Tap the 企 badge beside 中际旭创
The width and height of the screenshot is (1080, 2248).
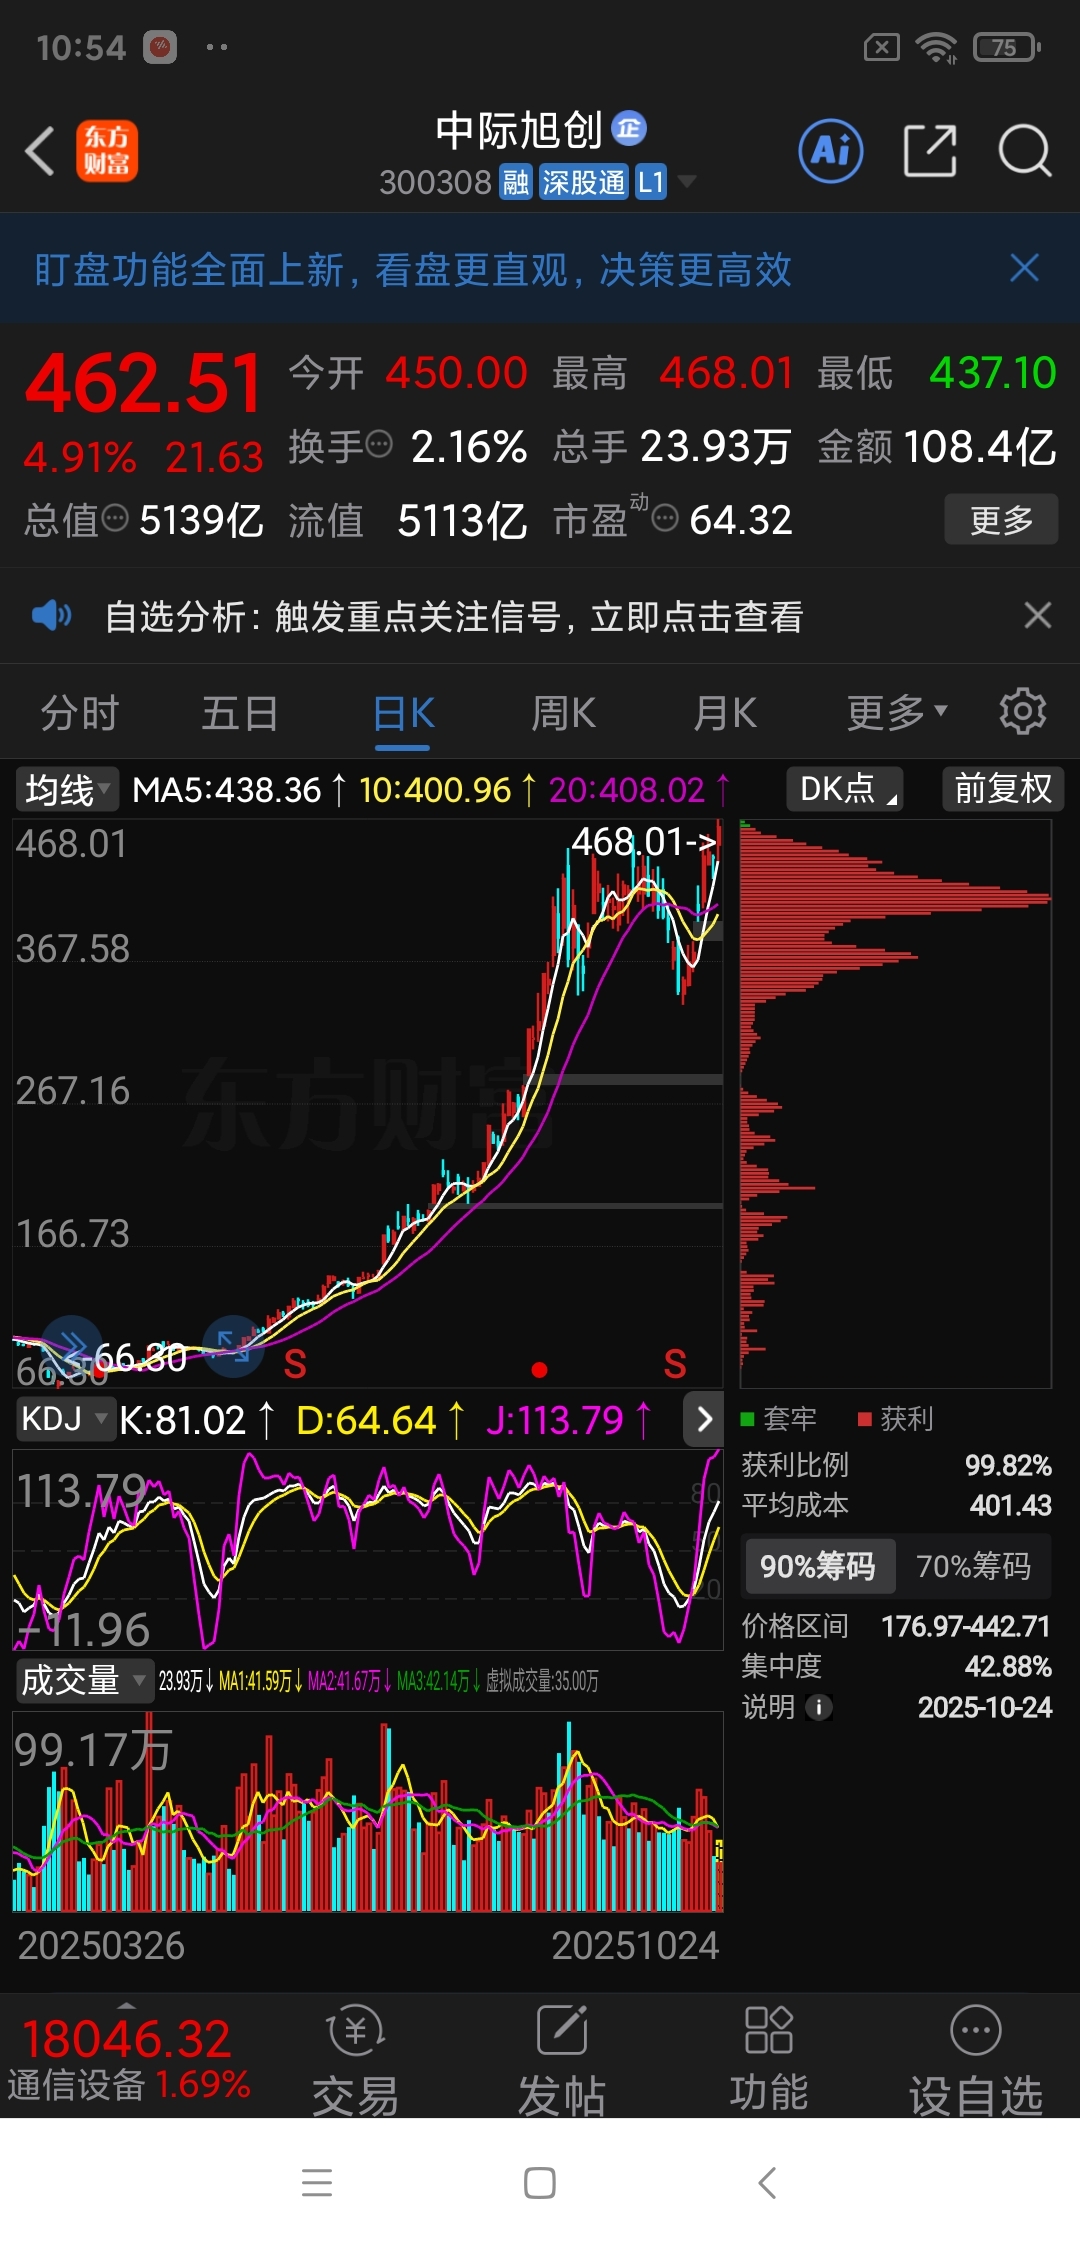pos(629,128)
